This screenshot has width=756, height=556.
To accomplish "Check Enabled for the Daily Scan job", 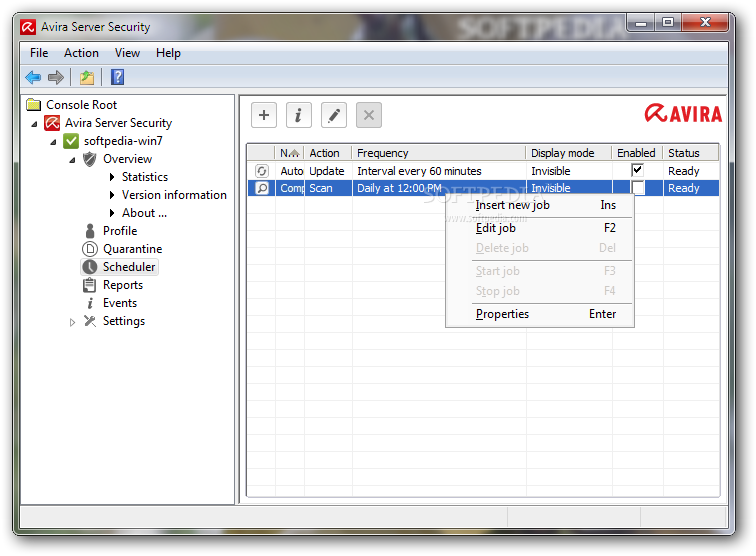I will pyautogui.click(x=637, y=188).
